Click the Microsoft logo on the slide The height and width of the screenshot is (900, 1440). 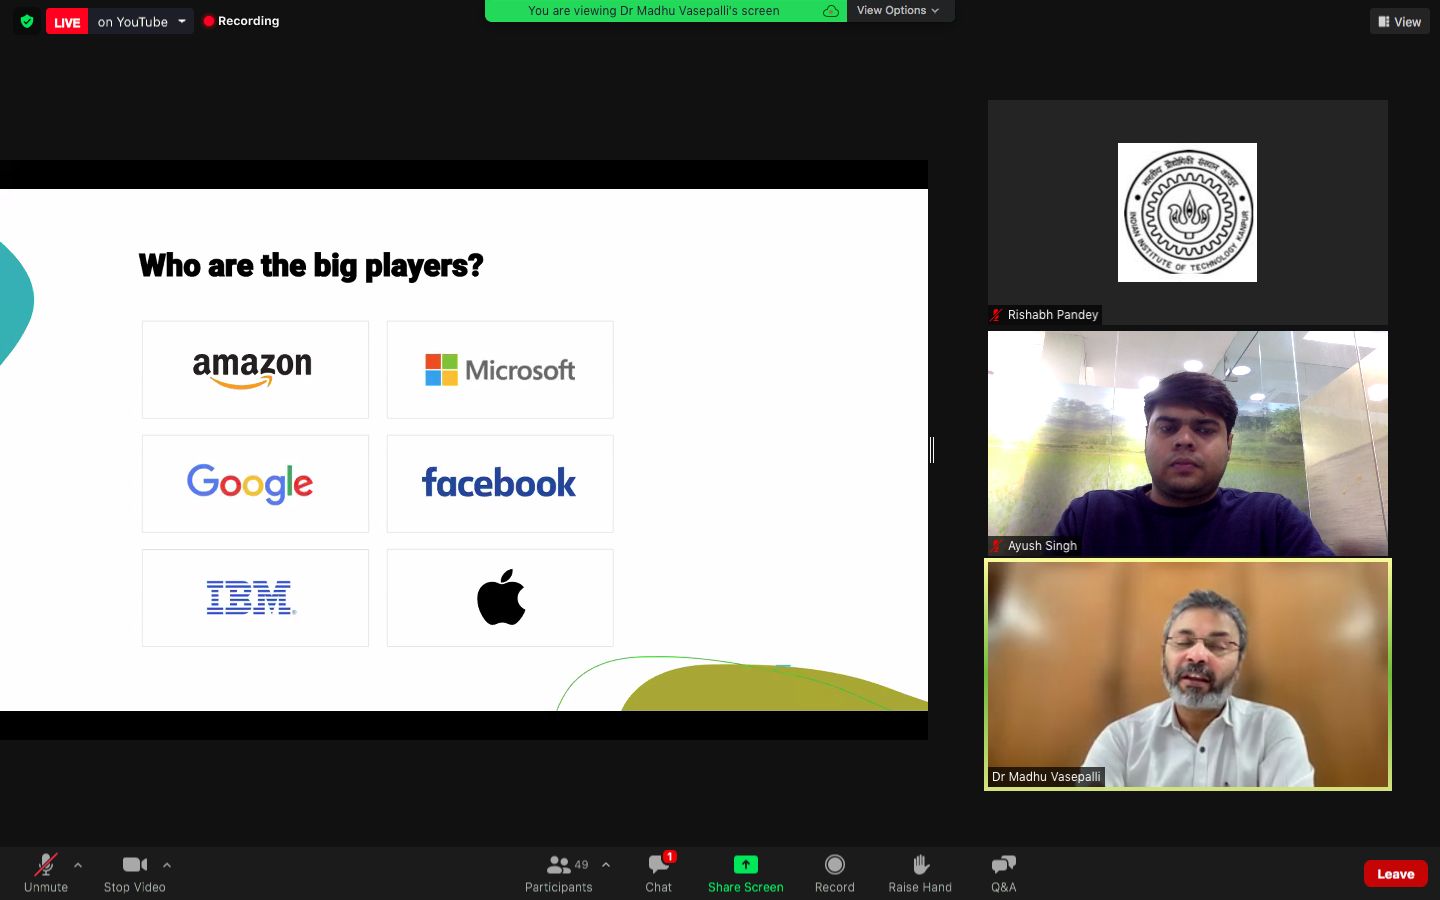(x=500, y=370)
